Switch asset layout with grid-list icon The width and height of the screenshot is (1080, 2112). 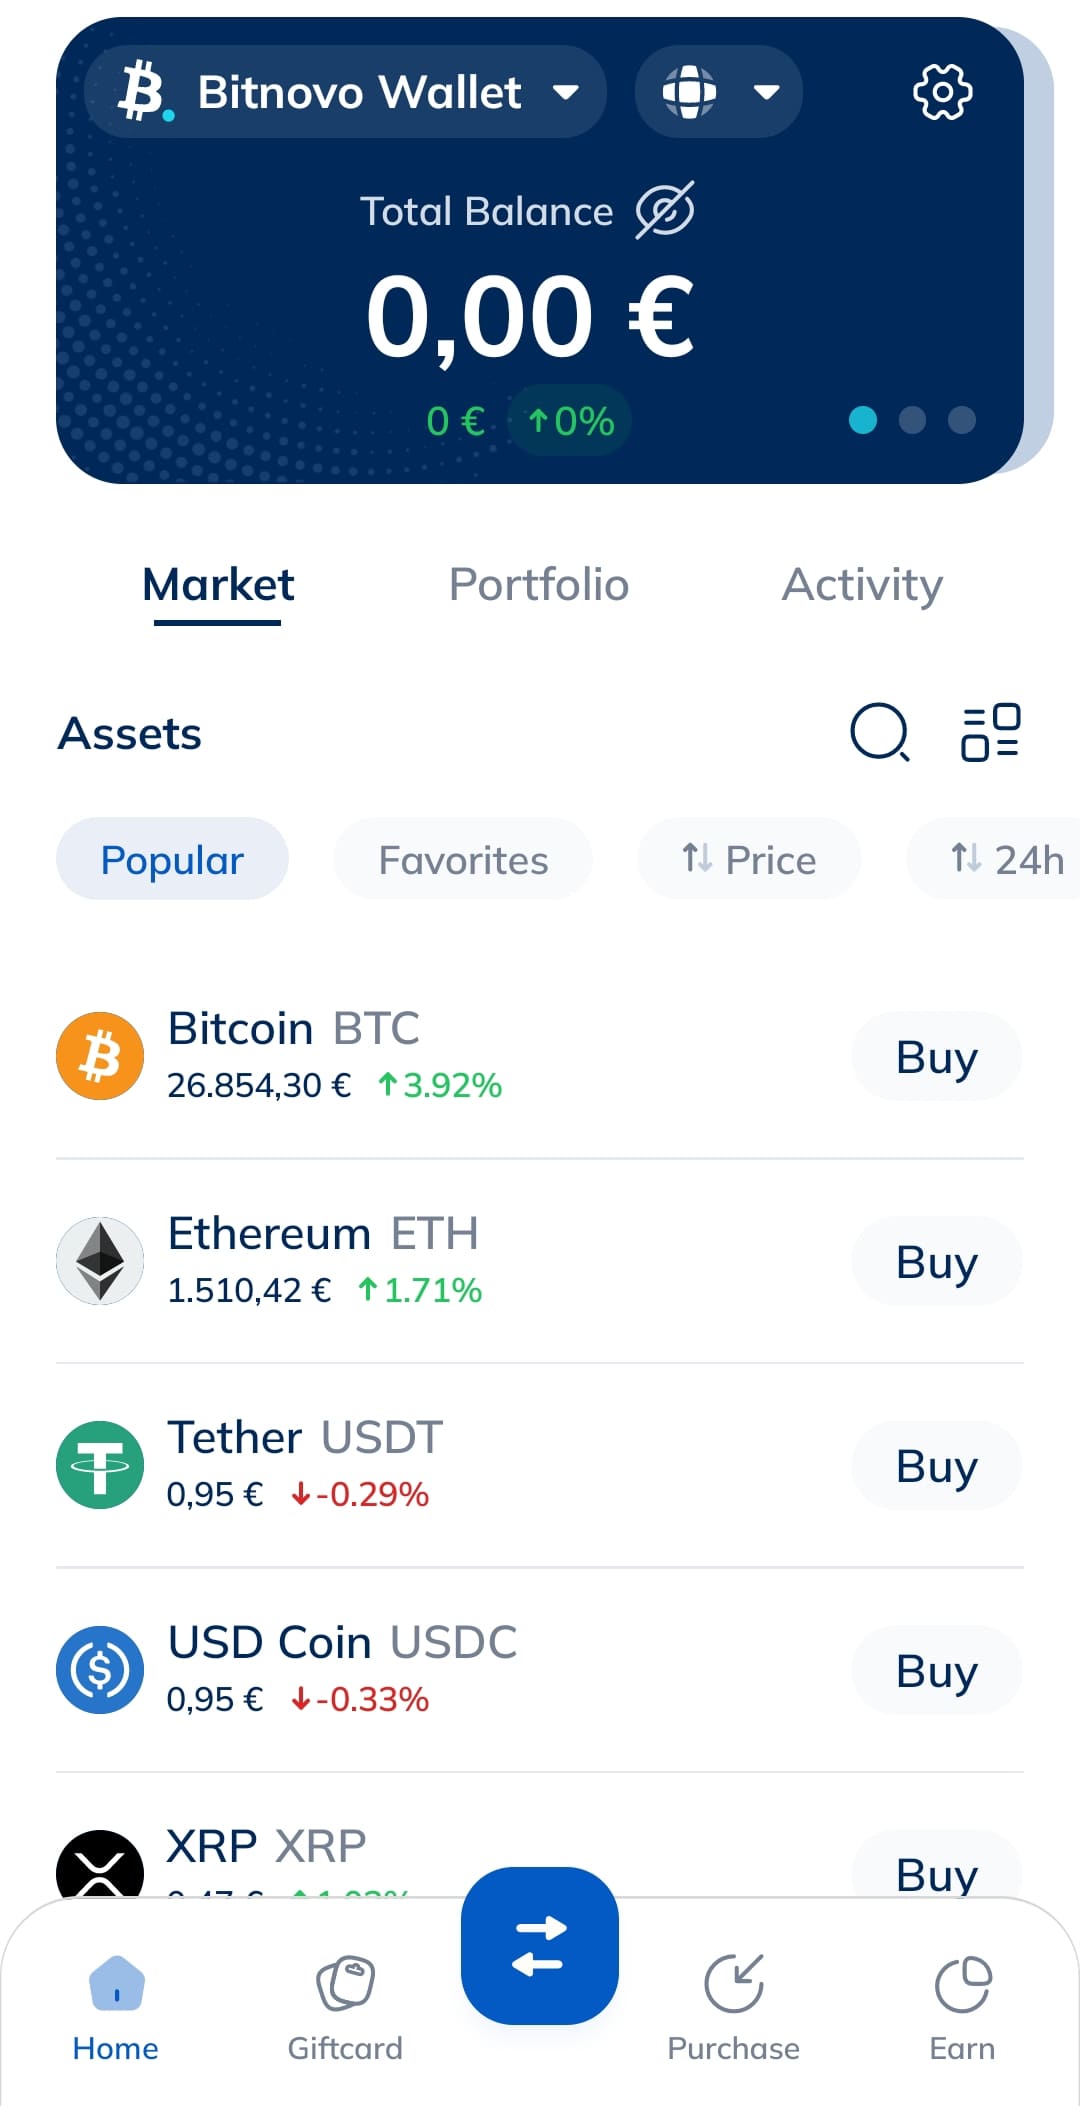pyautogui.click(x=990, y=732)
